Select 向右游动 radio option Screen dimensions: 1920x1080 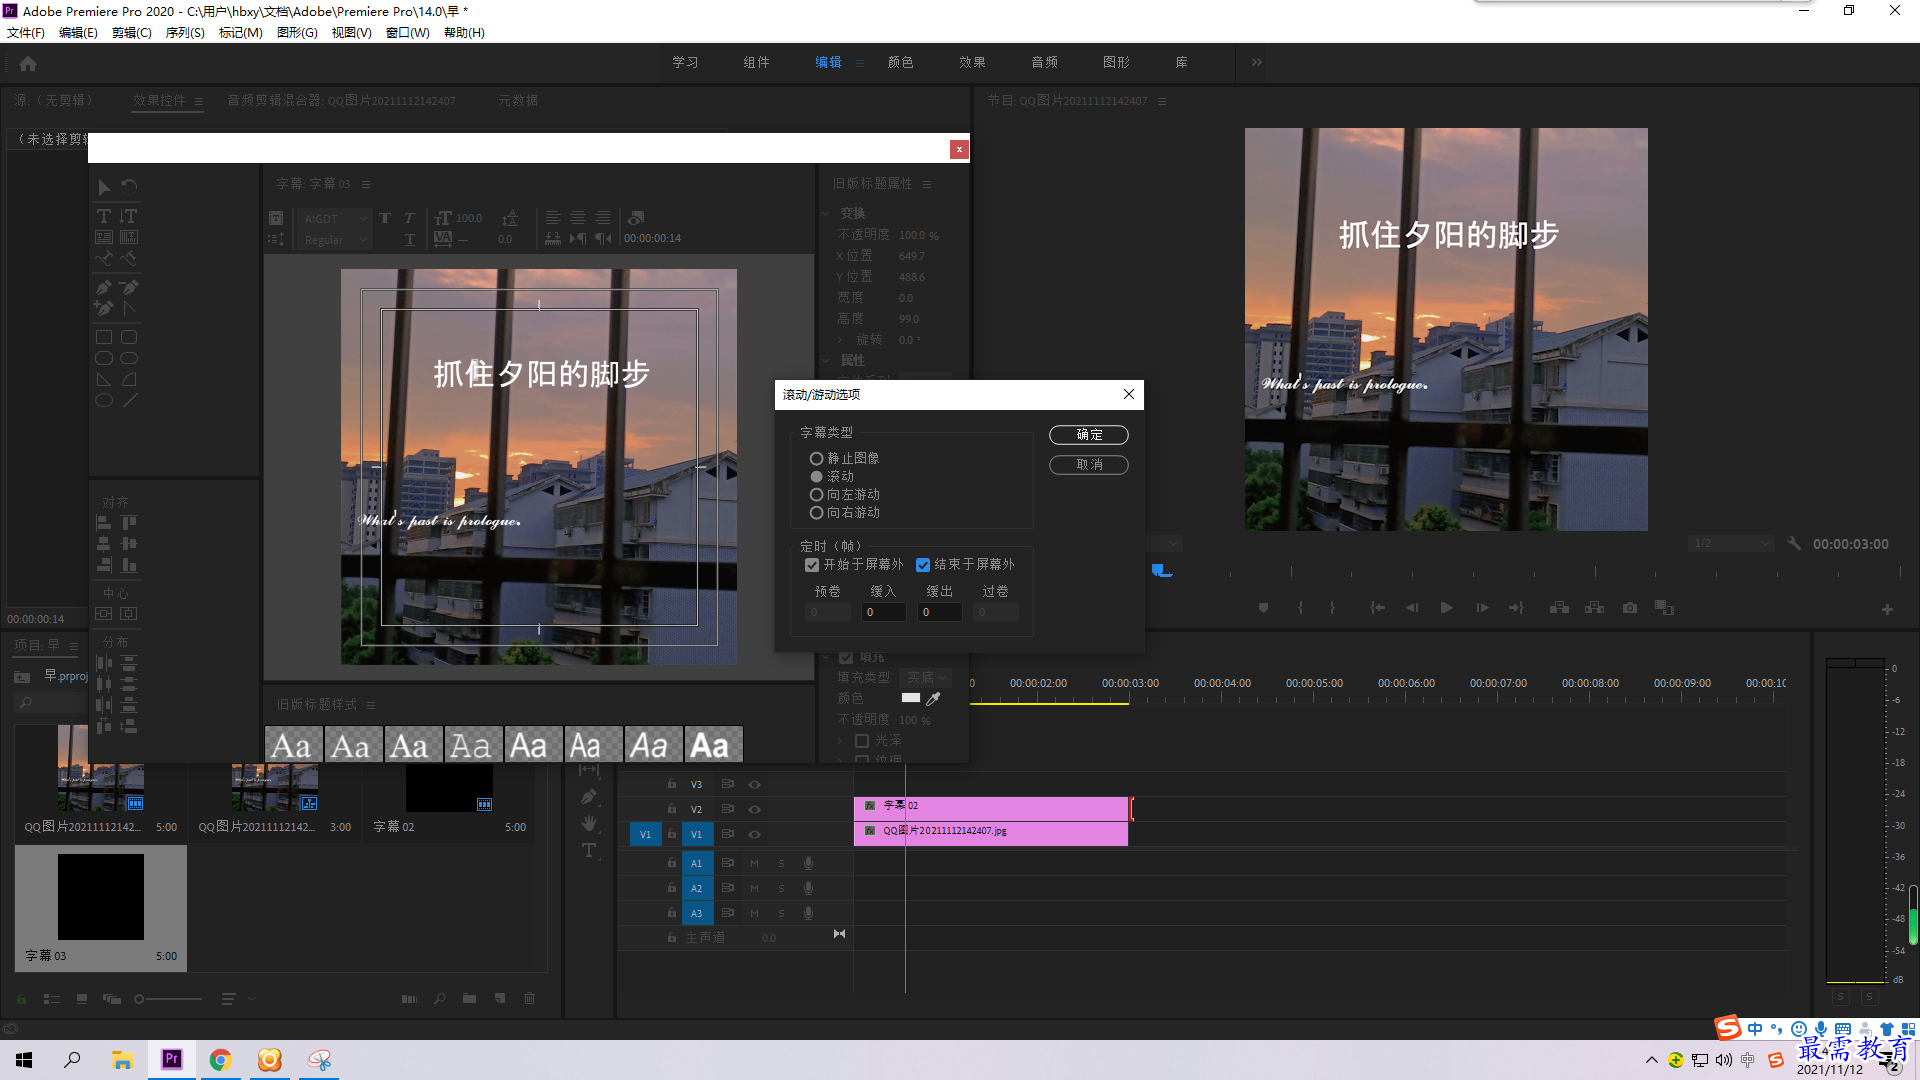[x=845, y=512]
